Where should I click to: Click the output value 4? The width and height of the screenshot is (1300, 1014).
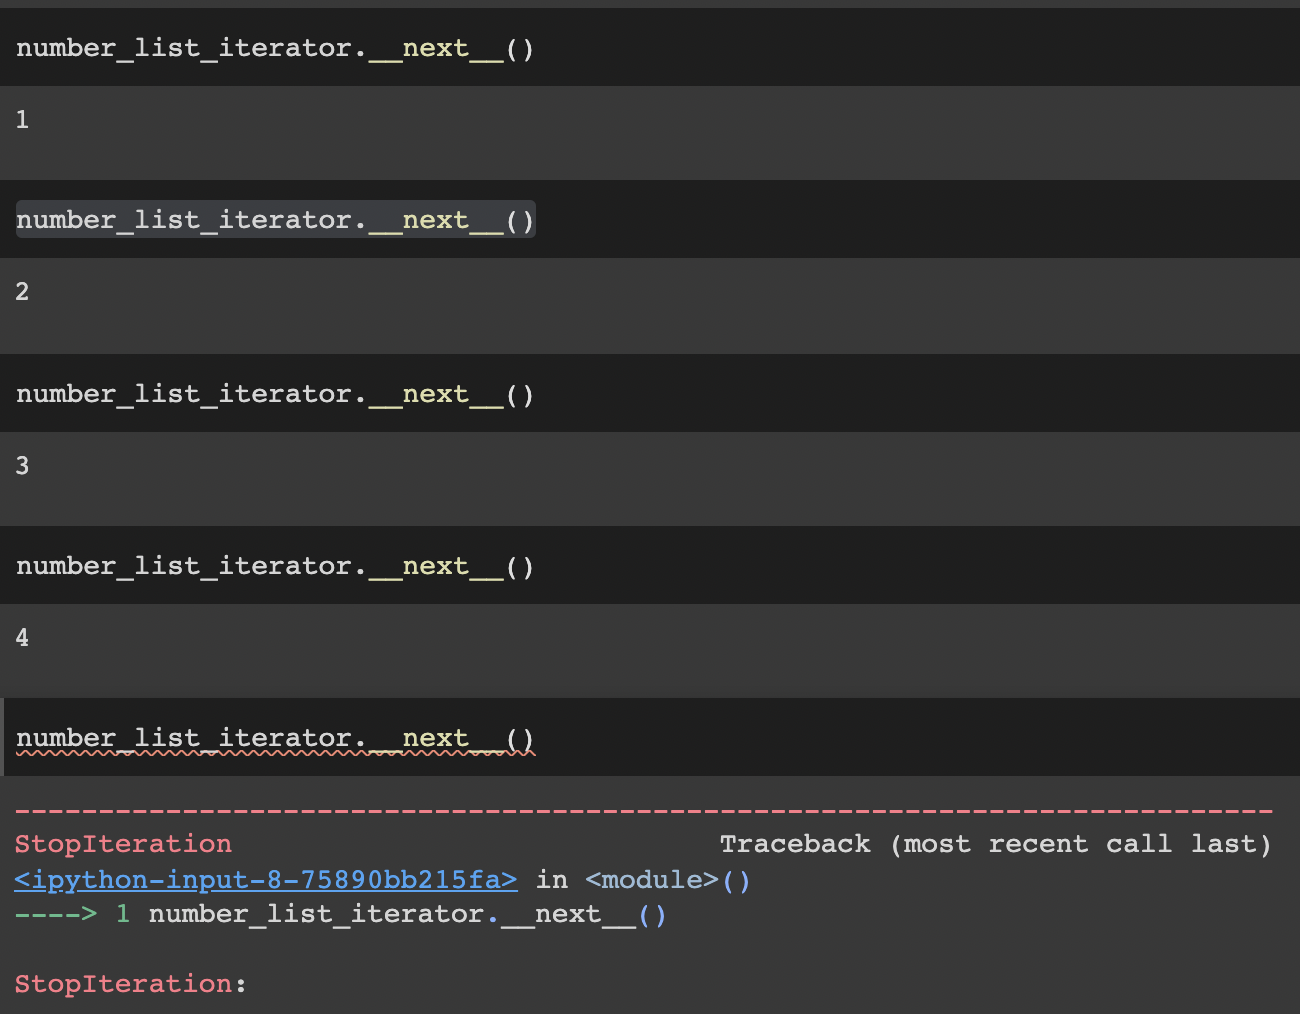click(x=22, y=638)
